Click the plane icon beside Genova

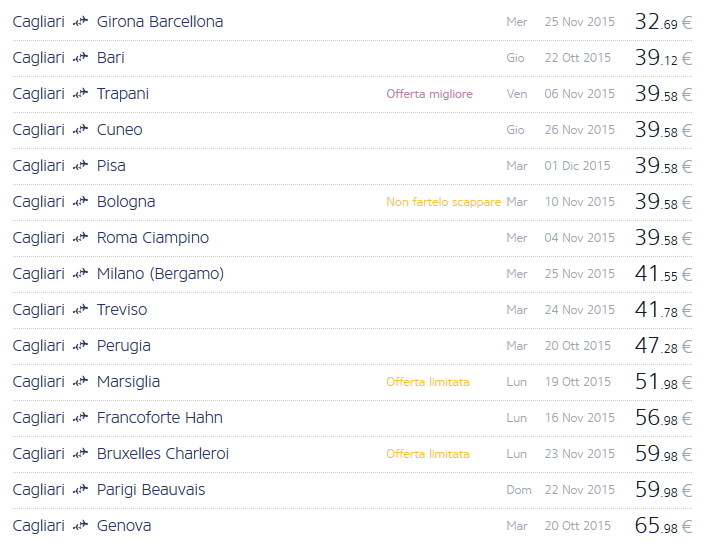click(81, 526)
